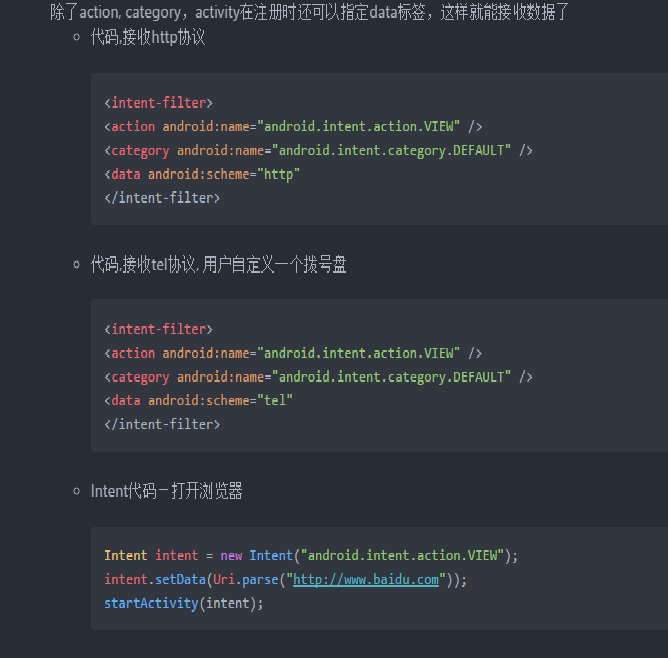668x658 pixels.
Task: Click the bullet before 代码,接收tel协议
Action: tap(77, 264)
